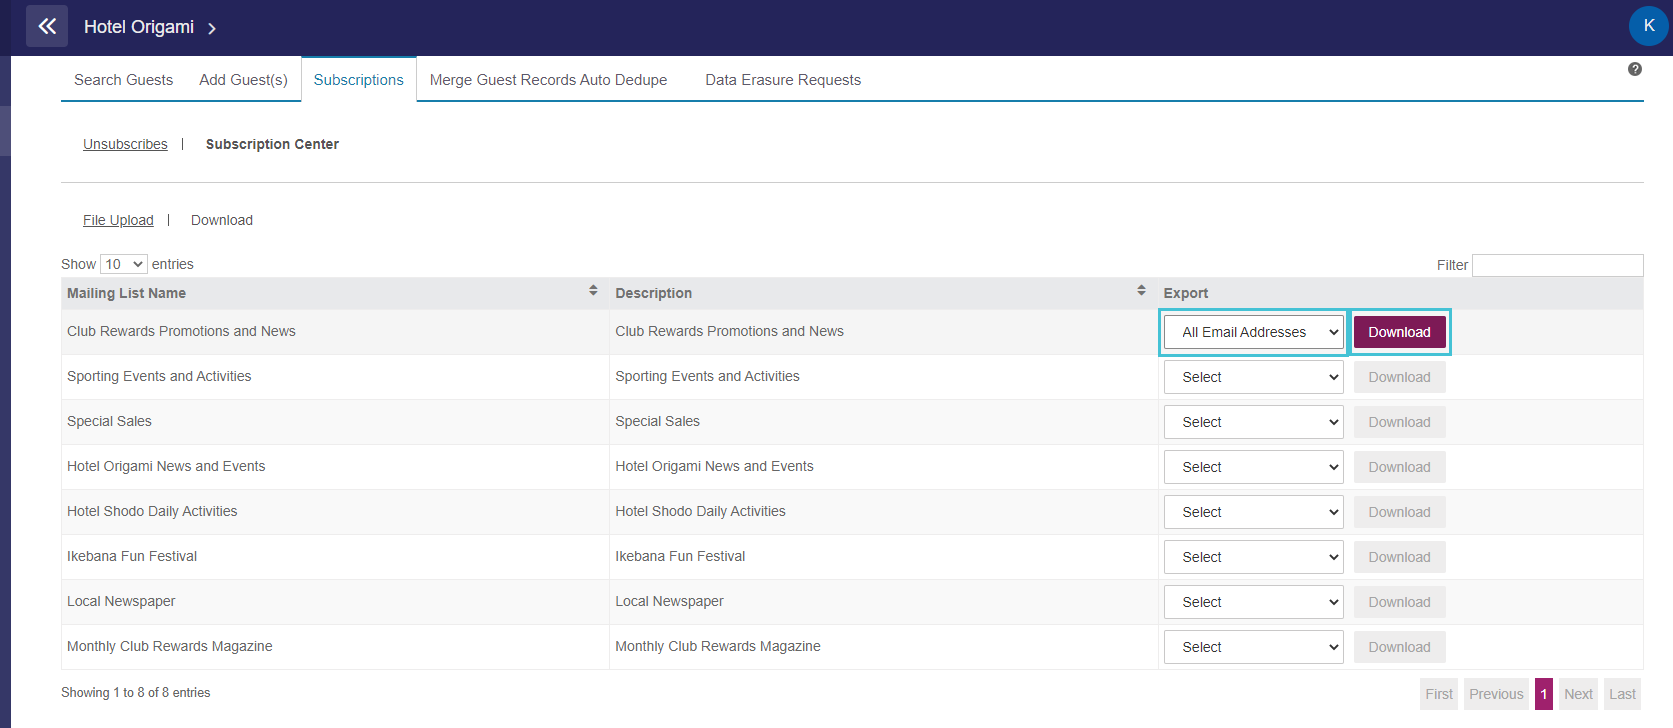Sort by Description column arrows
The image size is (1673, 728).
[1141, 290]
